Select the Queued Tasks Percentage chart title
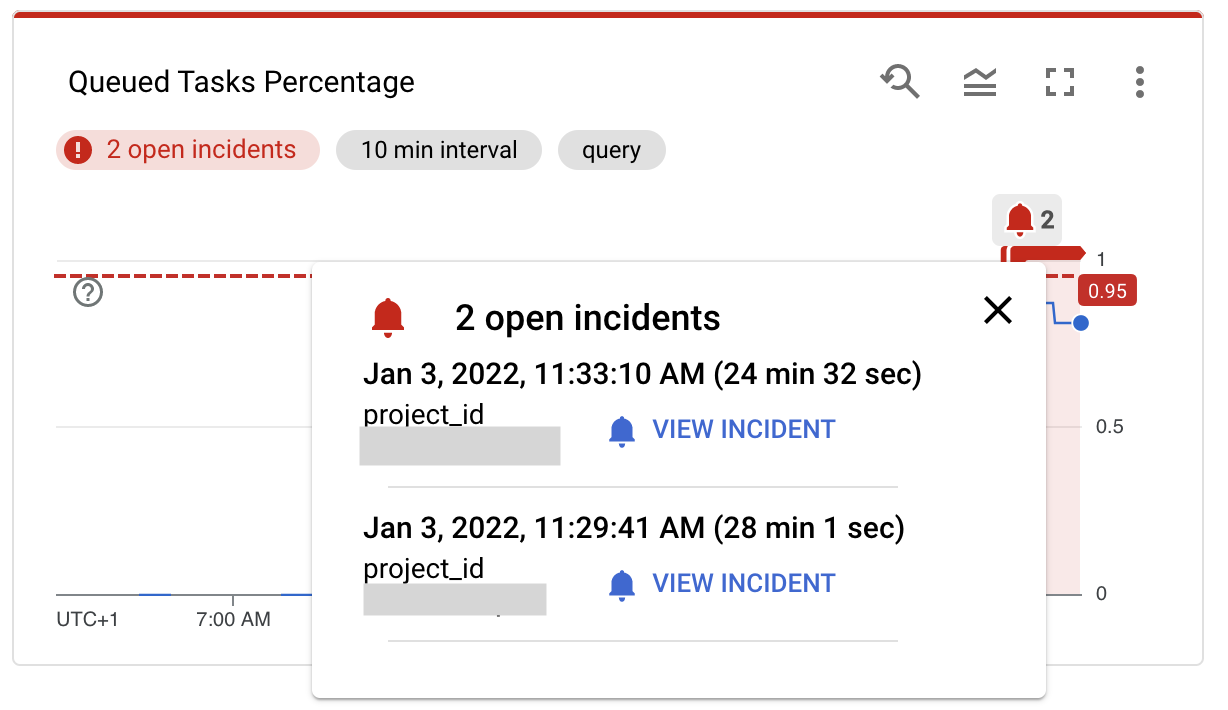Image resolution: width=1228 pixels, height=710 pixels. point(240,82)
